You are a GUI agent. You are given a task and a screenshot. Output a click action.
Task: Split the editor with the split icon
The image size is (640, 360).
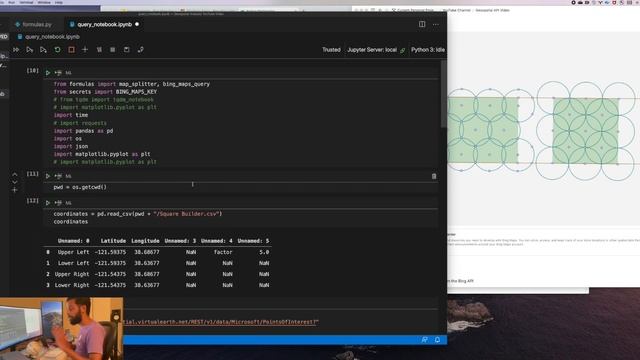(422, 24)
